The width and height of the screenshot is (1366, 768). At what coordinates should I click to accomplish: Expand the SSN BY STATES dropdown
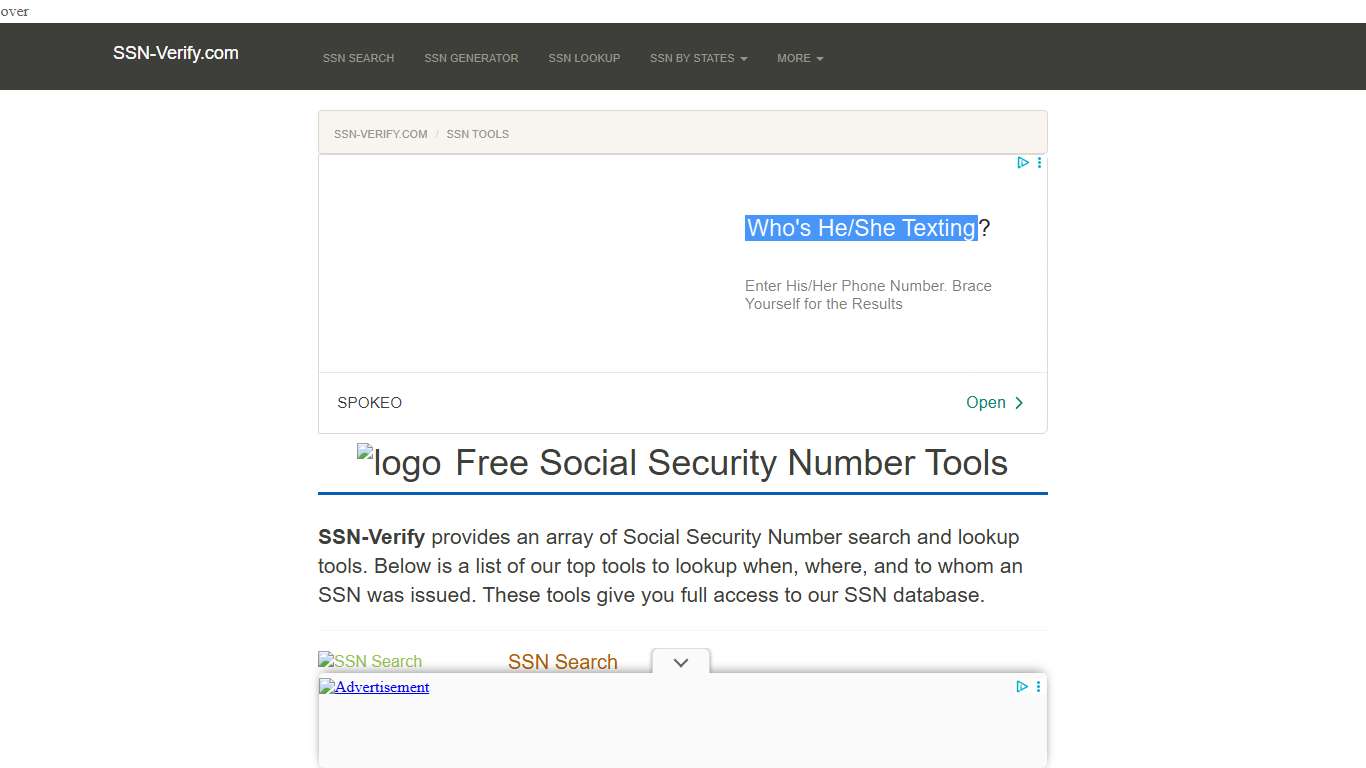point(698,58)
